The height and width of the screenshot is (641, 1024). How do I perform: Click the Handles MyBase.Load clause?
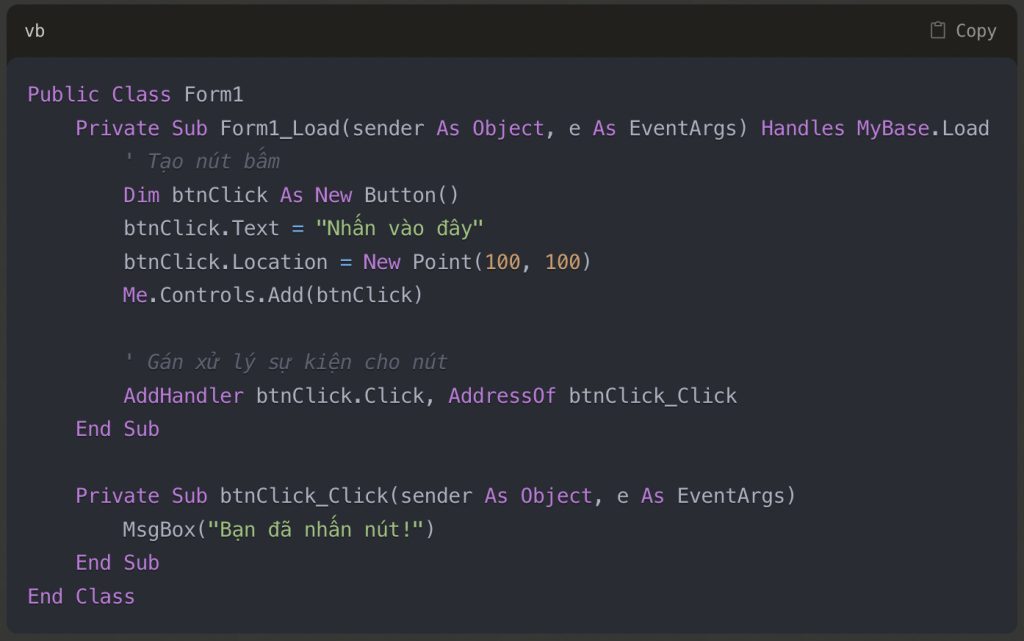(x=875, y=128)
